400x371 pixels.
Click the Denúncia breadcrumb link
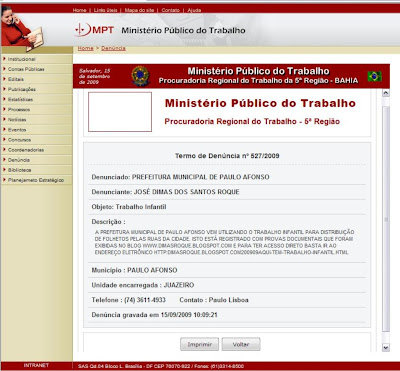(113, 48)
